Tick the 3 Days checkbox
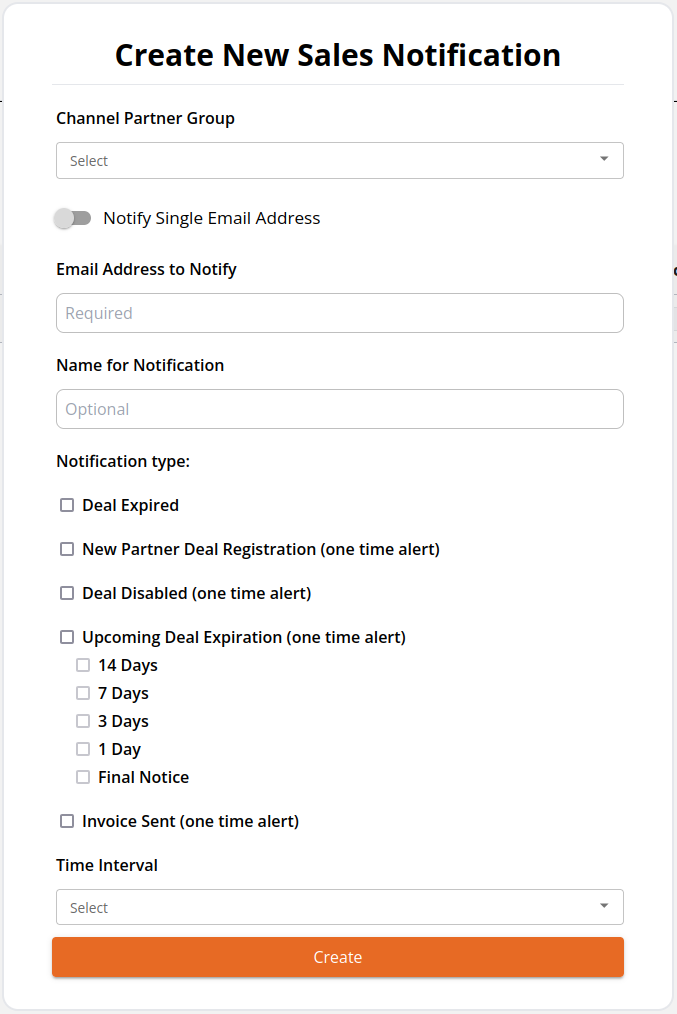677x1014 pixels. (x=83, y=721)
